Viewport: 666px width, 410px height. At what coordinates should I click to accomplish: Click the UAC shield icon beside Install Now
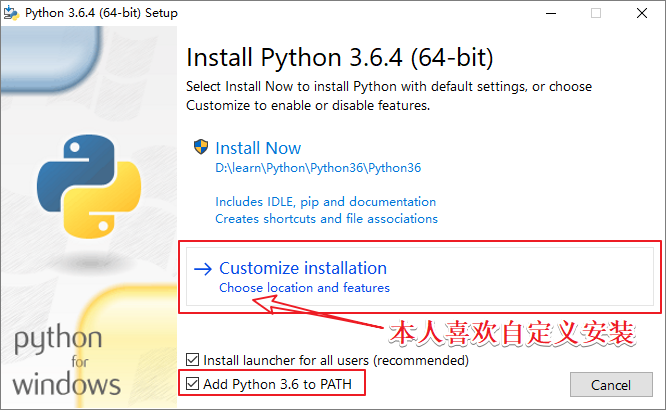point(201,147)
